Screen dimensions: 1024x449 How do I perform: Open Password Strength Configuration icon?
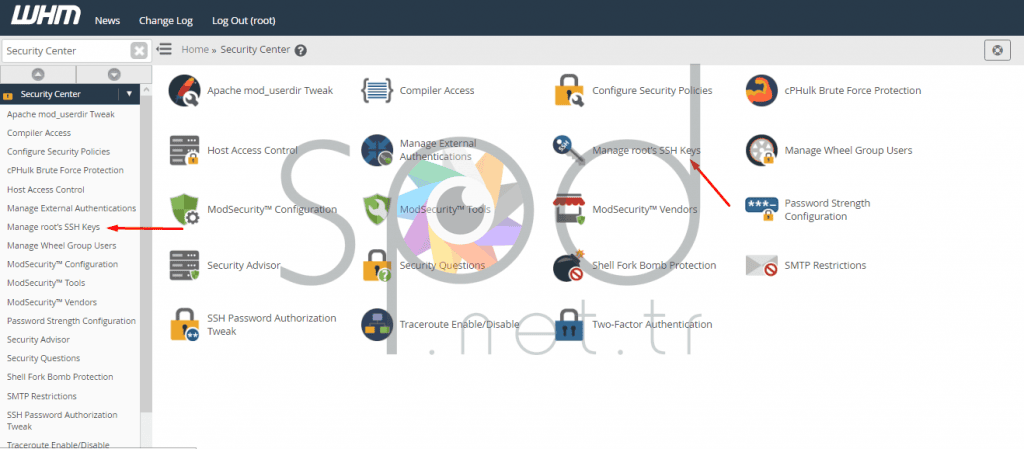pyautogui.click(x=761, y=209)
